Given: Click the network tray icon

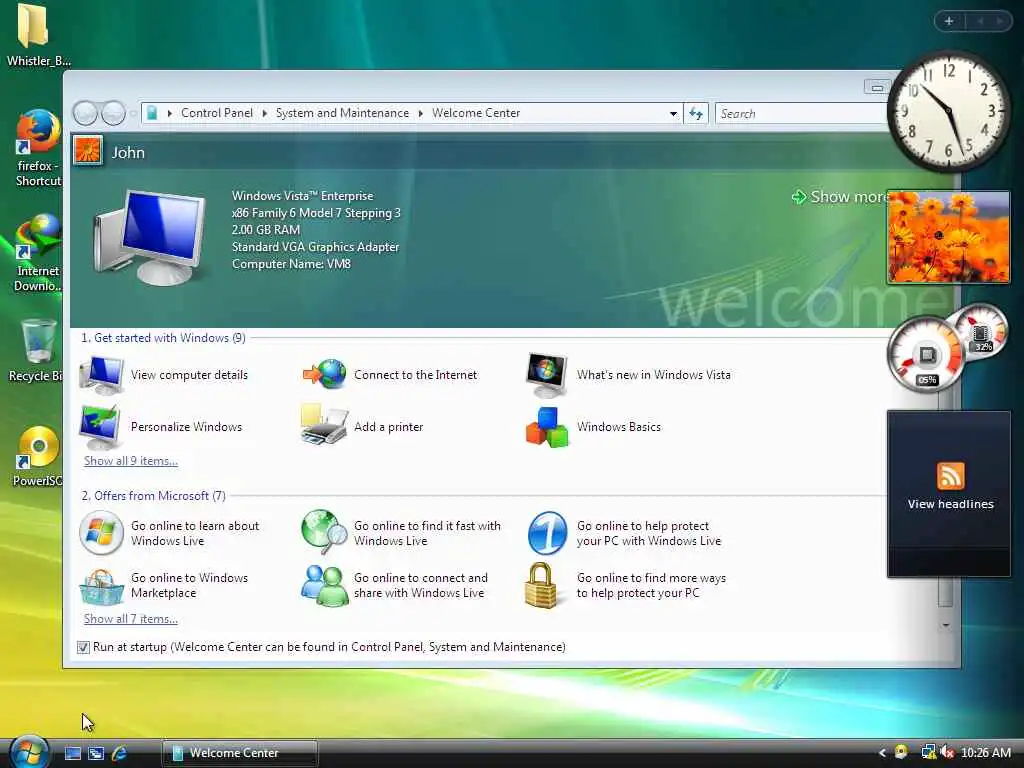Looking at the screenshot, I should pyautogui.click(x=928, y=753).
